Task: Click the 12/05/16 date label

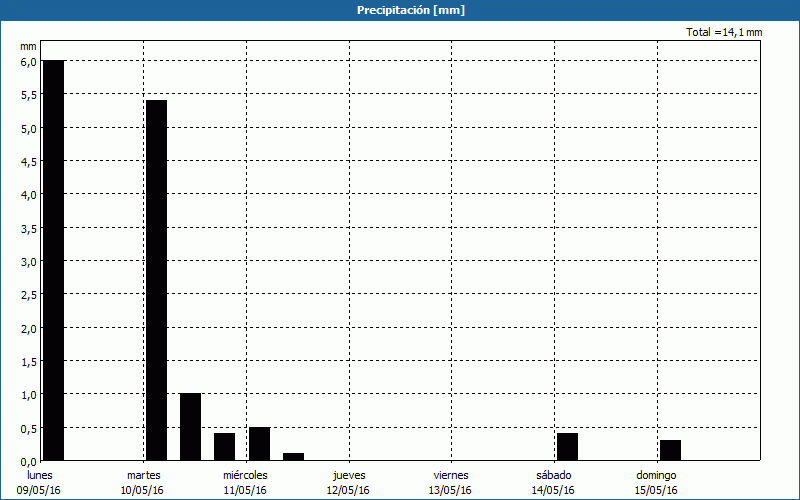Action: pyautogui.click(x=348, y=490)
